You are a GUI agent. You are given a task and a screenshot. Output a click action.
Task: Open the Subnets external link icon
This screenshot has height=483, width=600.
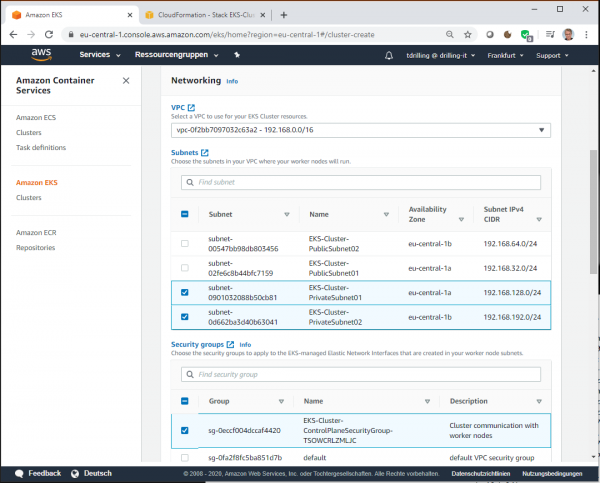[x=205, y=152]
